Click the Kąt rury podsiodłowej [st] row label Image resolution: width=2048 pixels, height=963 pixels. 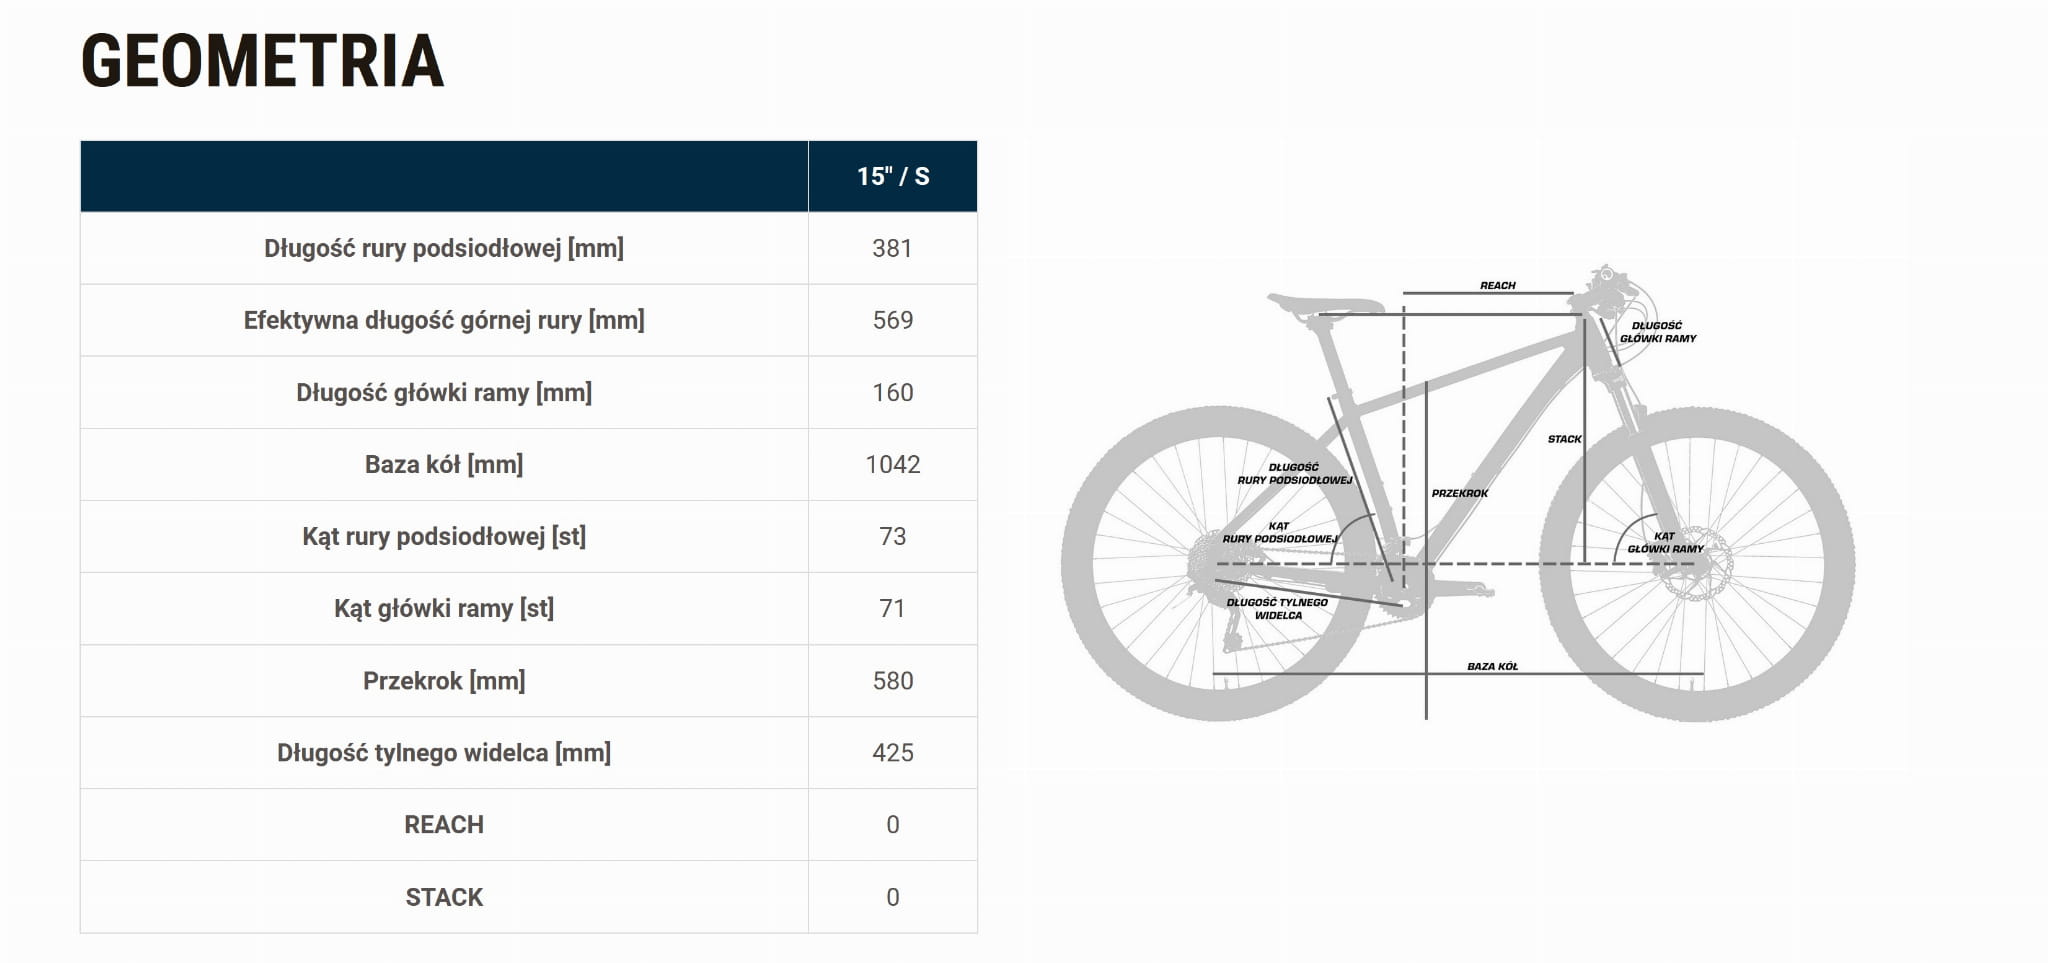pos(444,536)
